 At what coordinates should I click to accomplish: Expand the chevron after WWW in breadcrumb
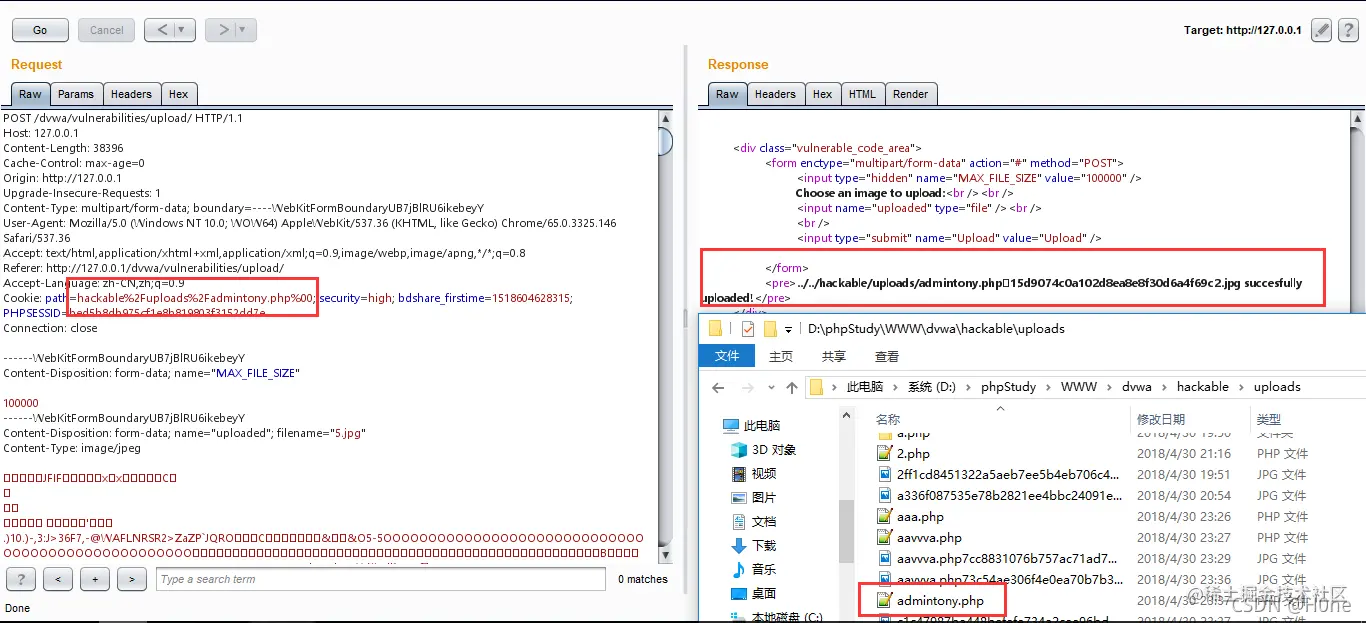(x=1109, y=387)
